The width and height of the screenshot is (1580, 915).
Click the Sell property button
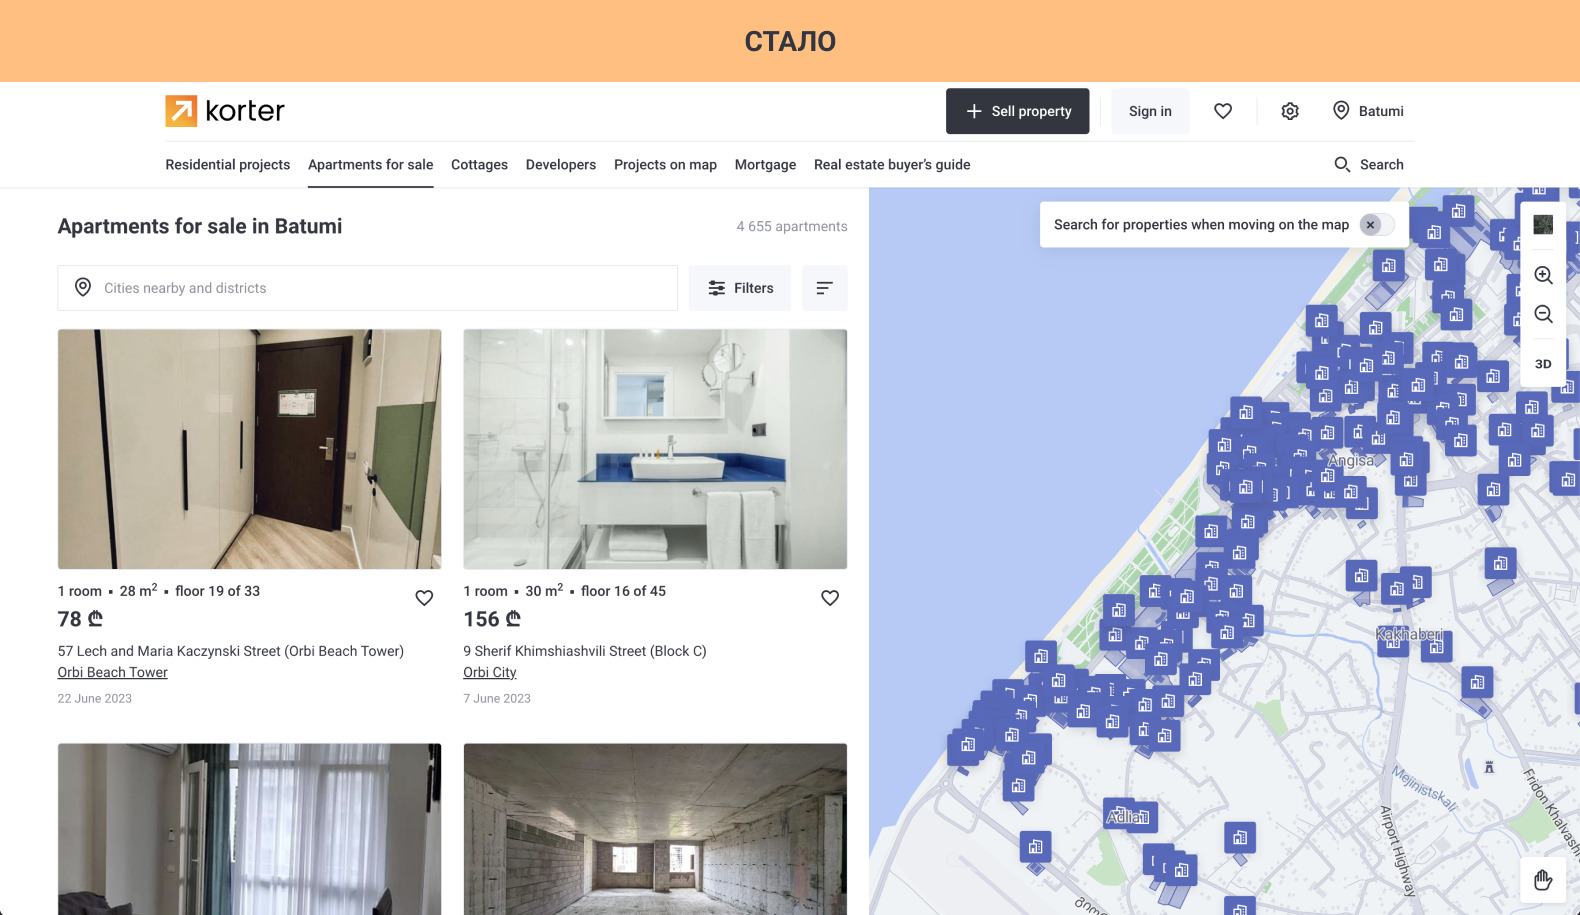(x=1018, y=111)
